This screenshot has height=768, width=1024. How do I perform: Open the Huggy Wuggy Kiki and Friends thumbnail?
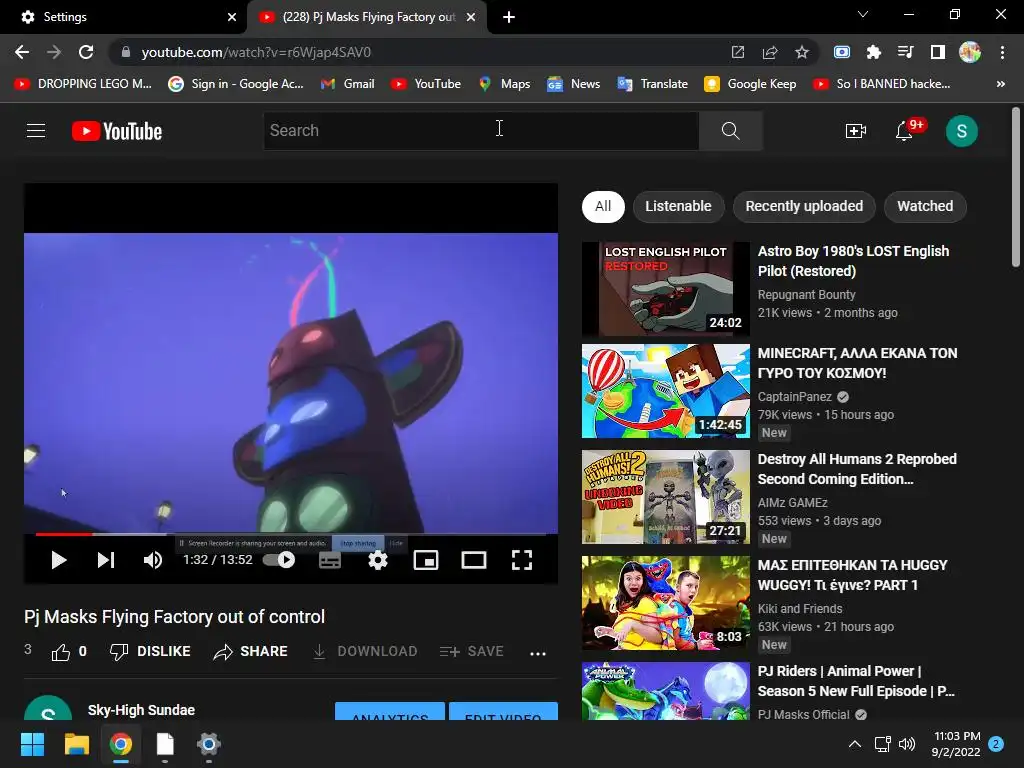coord(665,602)
